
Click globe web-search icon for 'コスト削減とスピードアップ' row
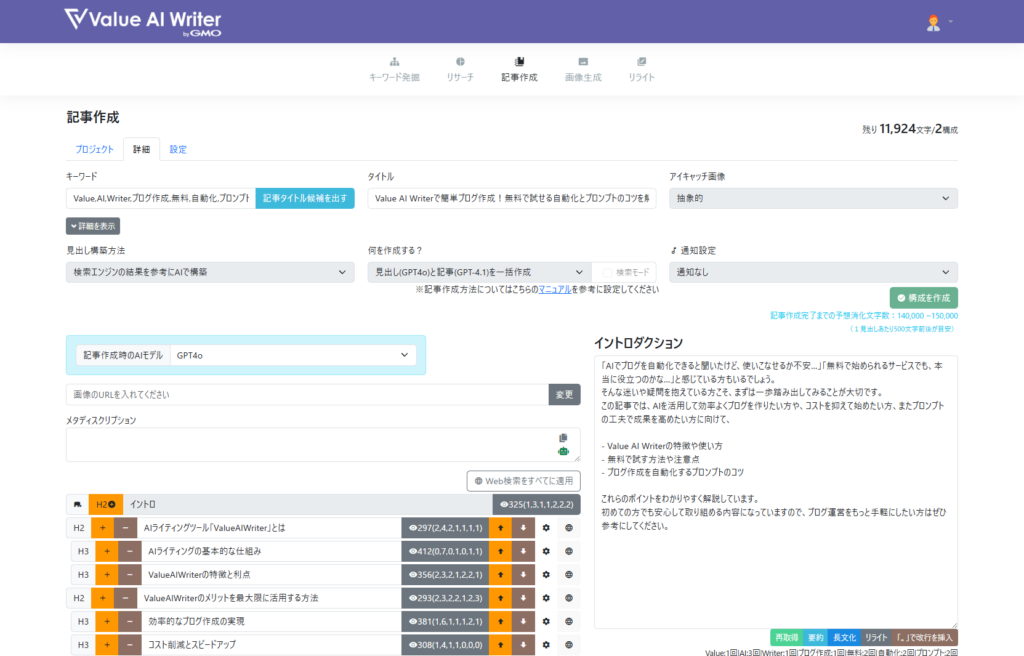coord(569,645)
